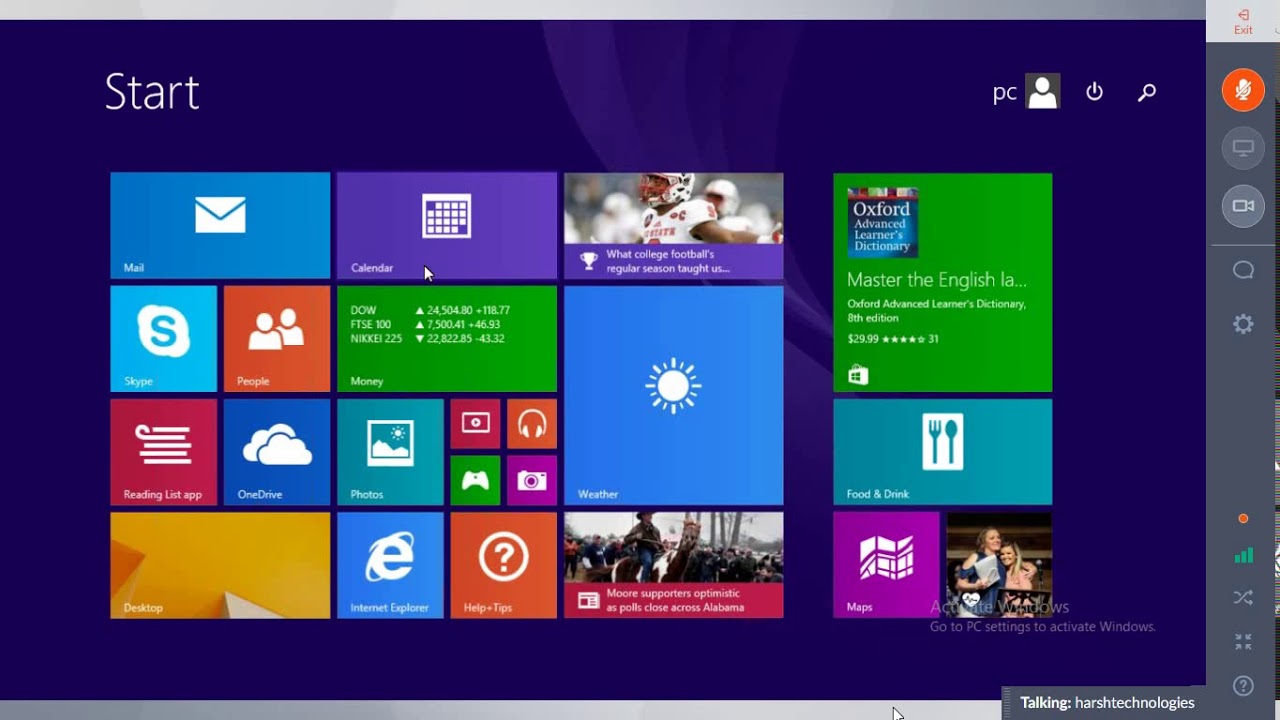Open the help question mark in the sidebar
Image resolution: width=1280 pixels, height=720 pixels.
pos(1243,686)
